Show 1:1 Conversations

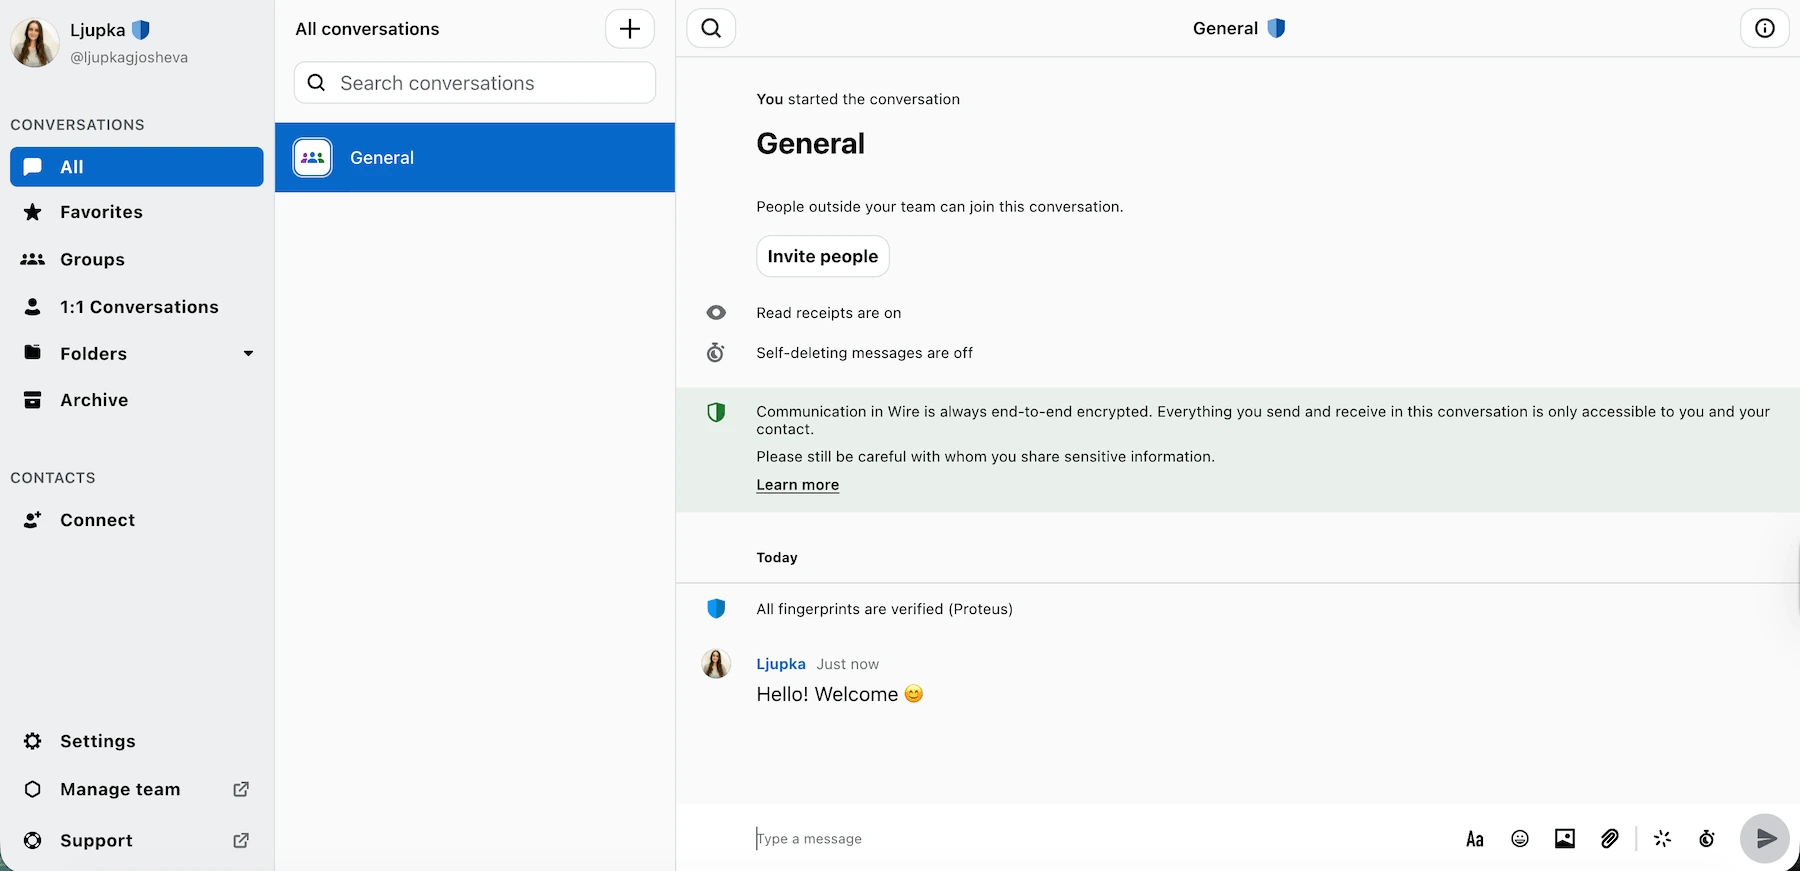tap(137, 307)
